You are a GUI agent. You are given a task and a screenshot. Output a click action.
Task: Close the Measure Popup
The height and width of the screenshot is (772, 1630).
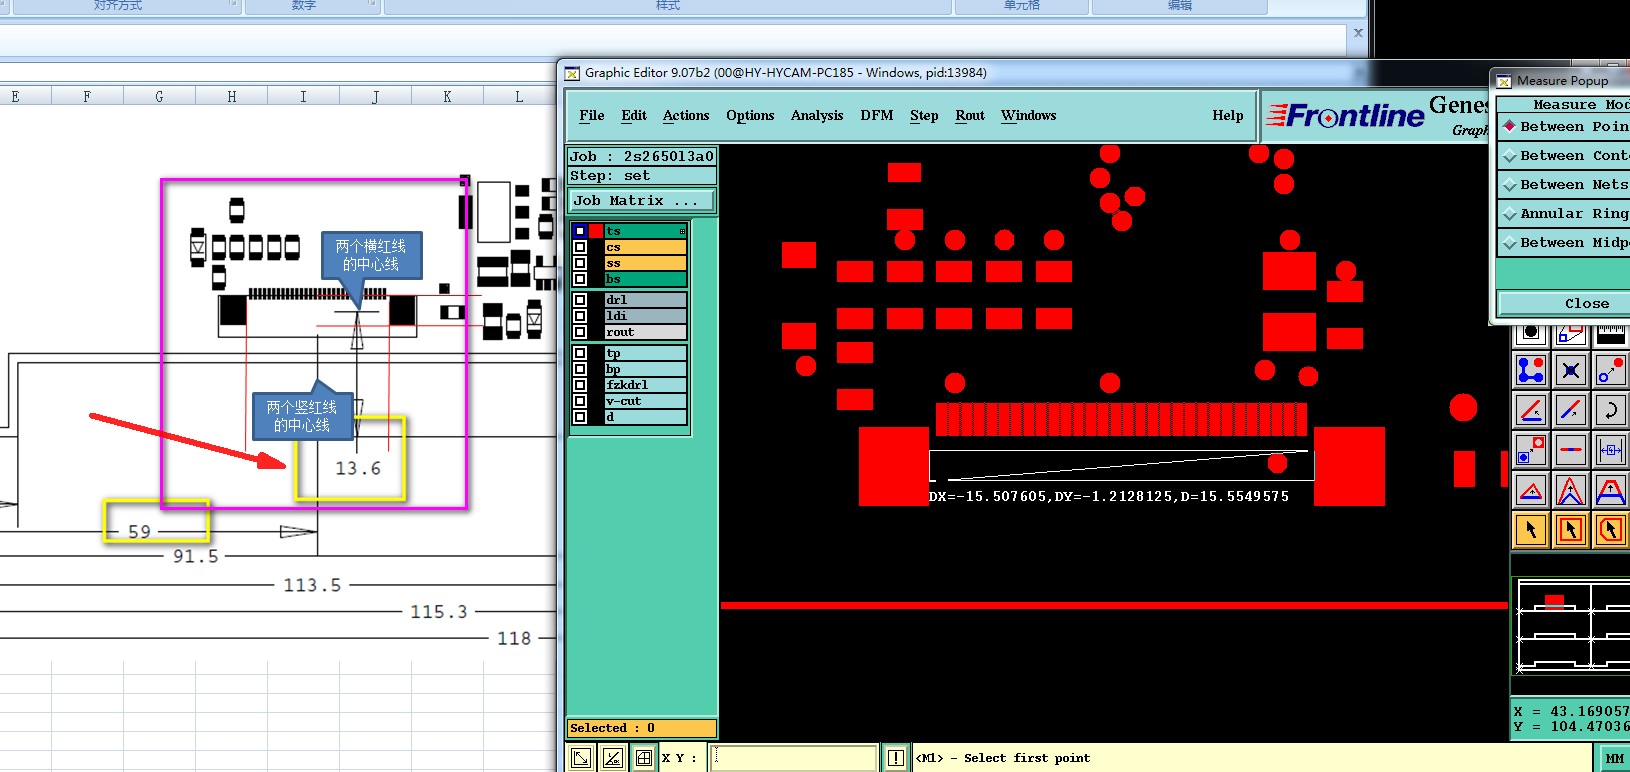pyautogui.click(x=1564, y=304)
